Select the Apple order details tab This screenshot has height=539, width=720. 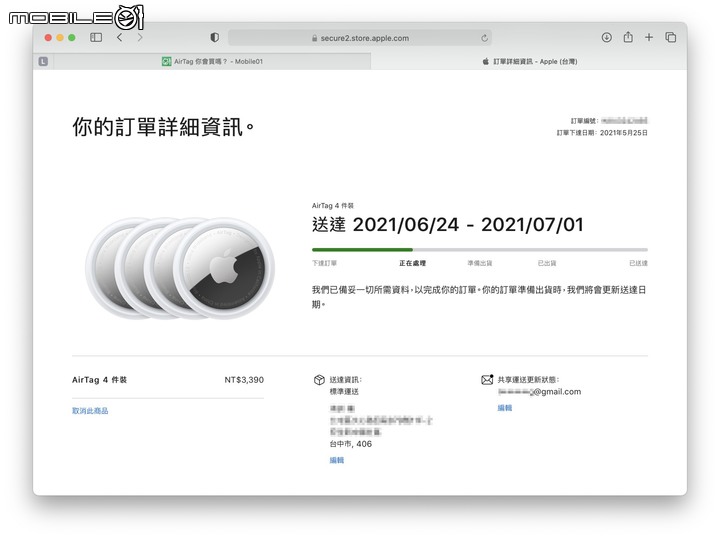[x=529, y=61]
